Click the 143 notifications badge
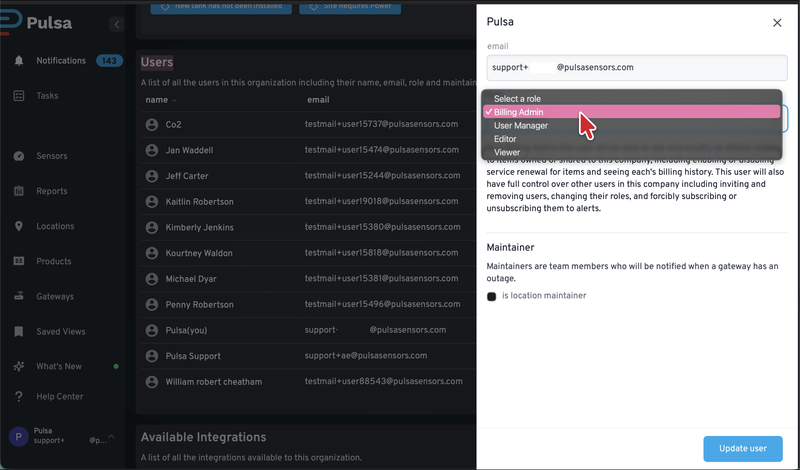The height and width of the screenshot is (470, 800). pos(109,61)
